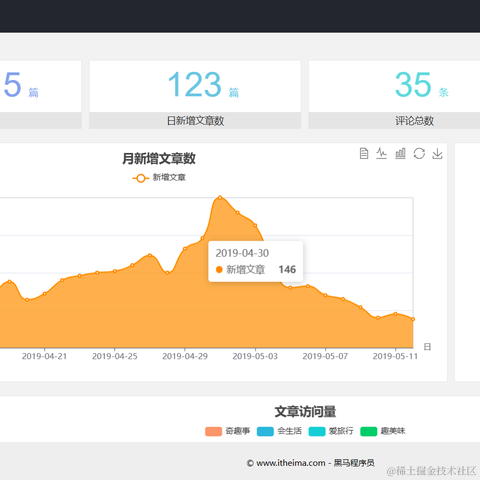Click the 123 daily new articles value

(195, 85)
